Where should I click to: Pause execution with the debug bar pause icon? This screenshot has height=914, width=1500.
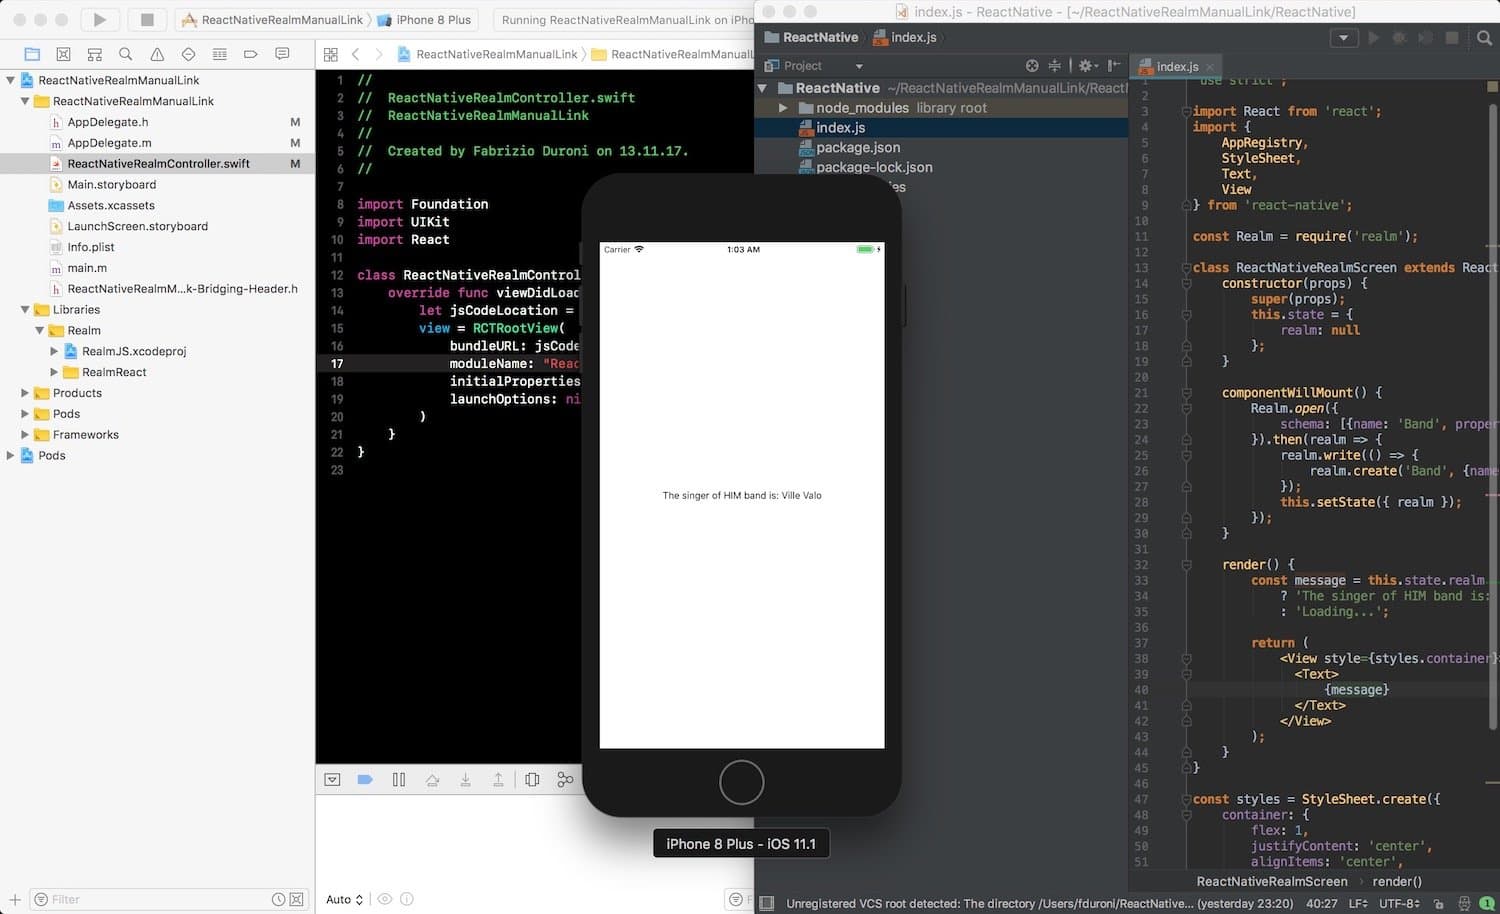pos(399,779)
